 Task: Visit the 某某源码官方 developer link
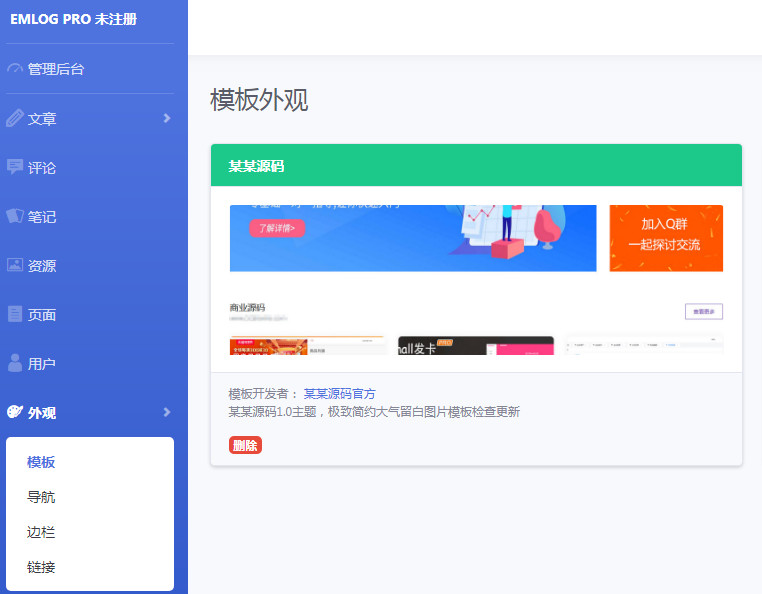coord(340,394)
